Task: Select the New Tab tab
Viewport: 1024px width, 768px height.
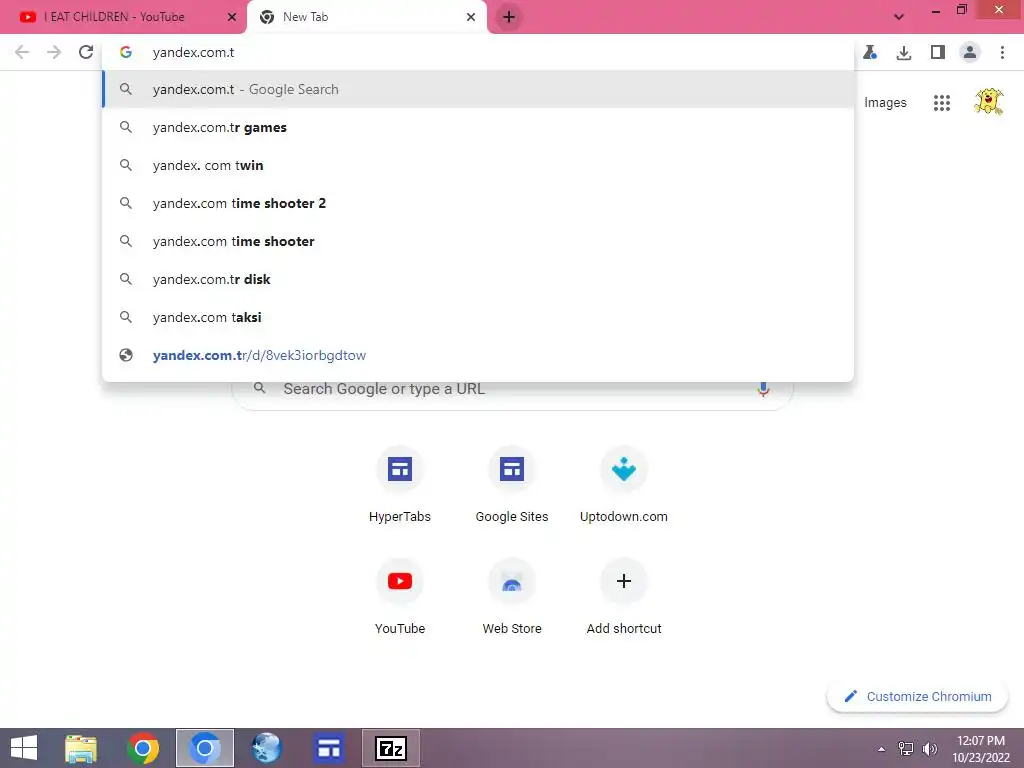Action: 366,17
